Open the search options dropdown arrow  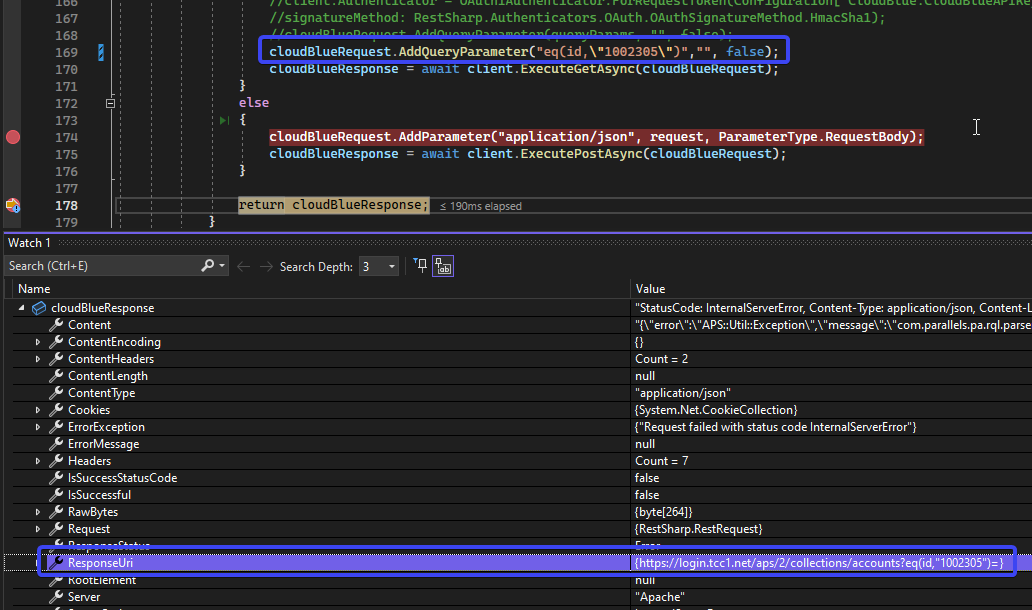221,265
